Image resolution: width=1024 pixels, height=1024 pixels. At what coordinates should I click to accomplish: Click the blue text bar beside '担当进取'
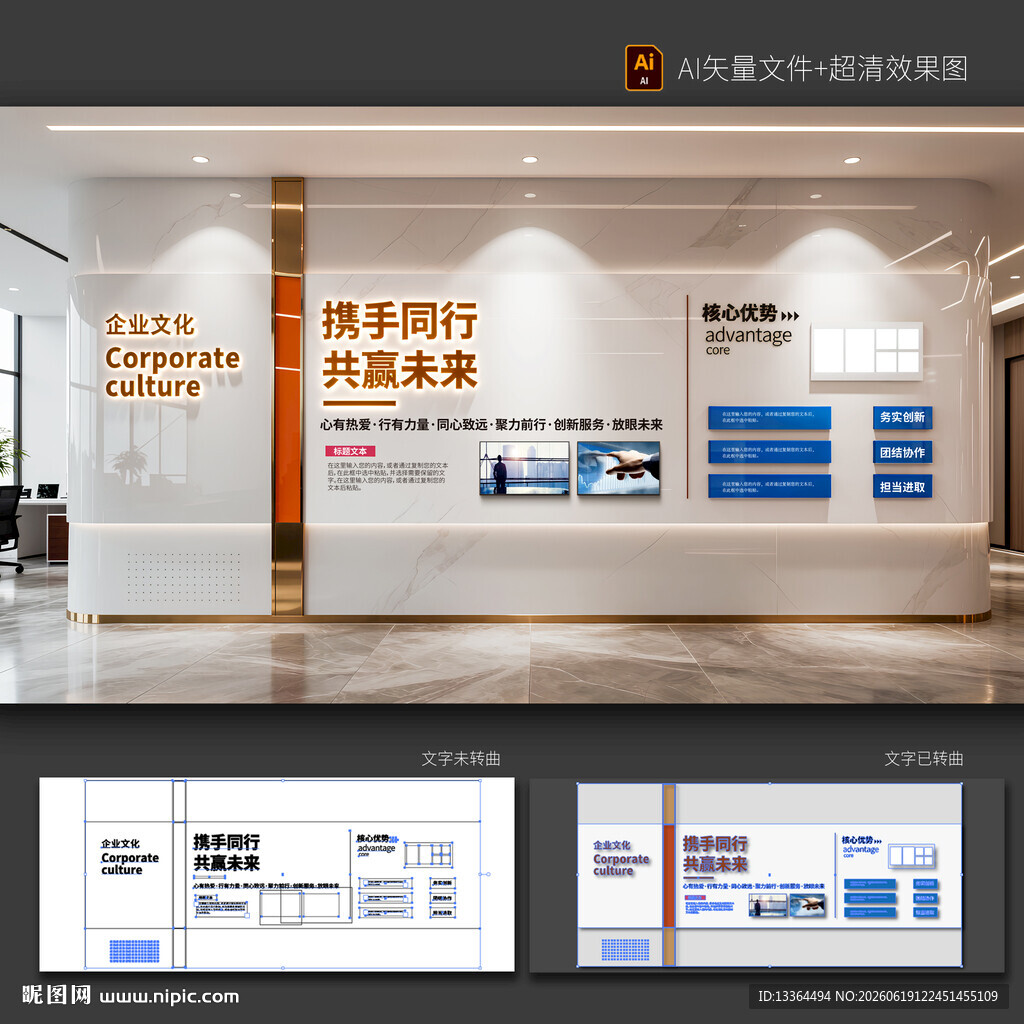click(769, 487)
